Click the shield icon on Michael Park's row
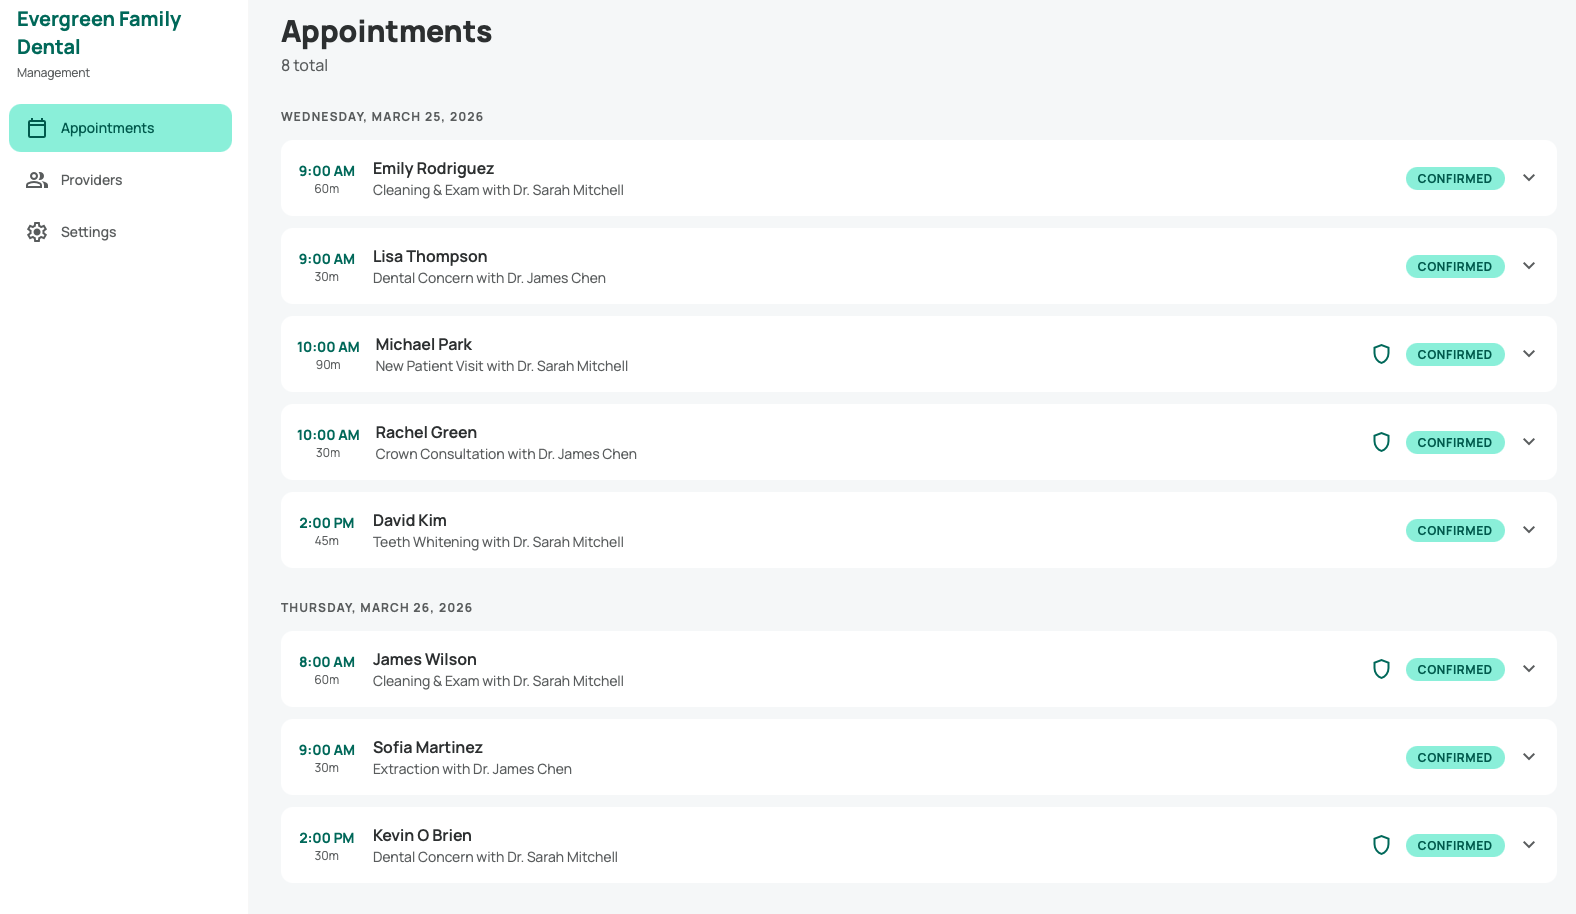This screenshot has height=914, width=1576. pos(1381,354)
